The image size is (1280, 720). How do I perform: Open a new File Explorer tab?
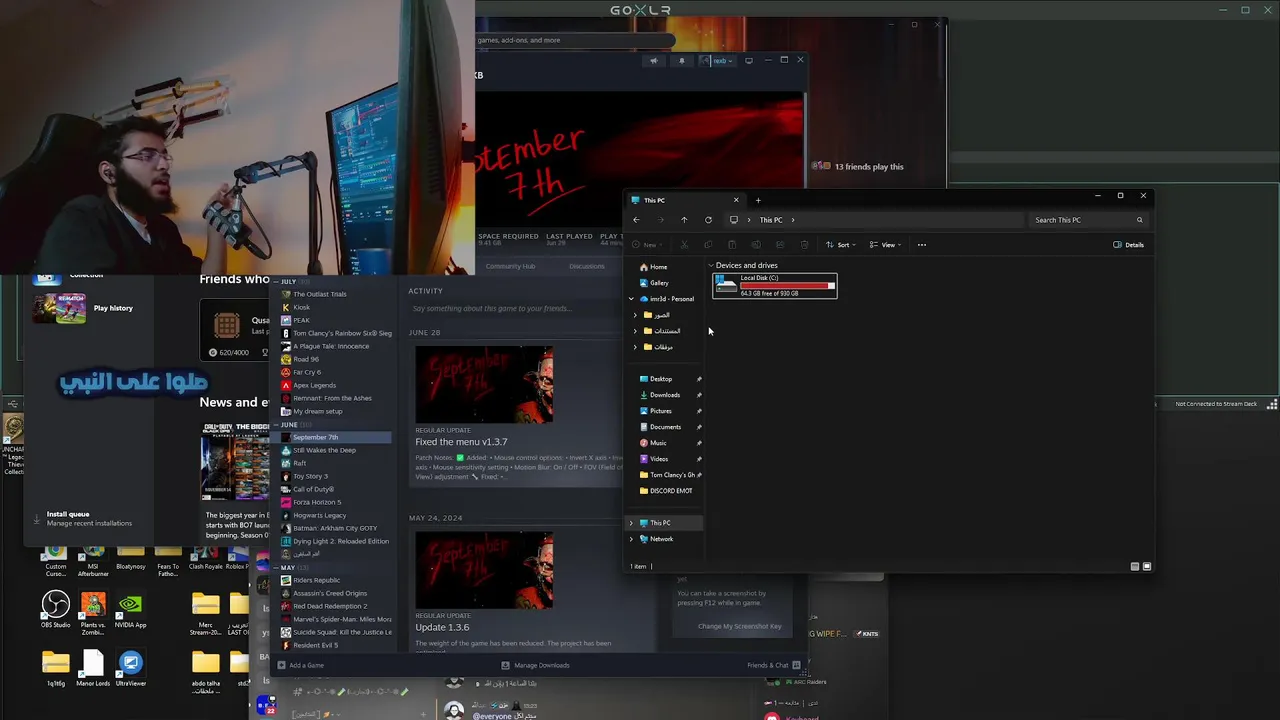(x=758, y=200)
